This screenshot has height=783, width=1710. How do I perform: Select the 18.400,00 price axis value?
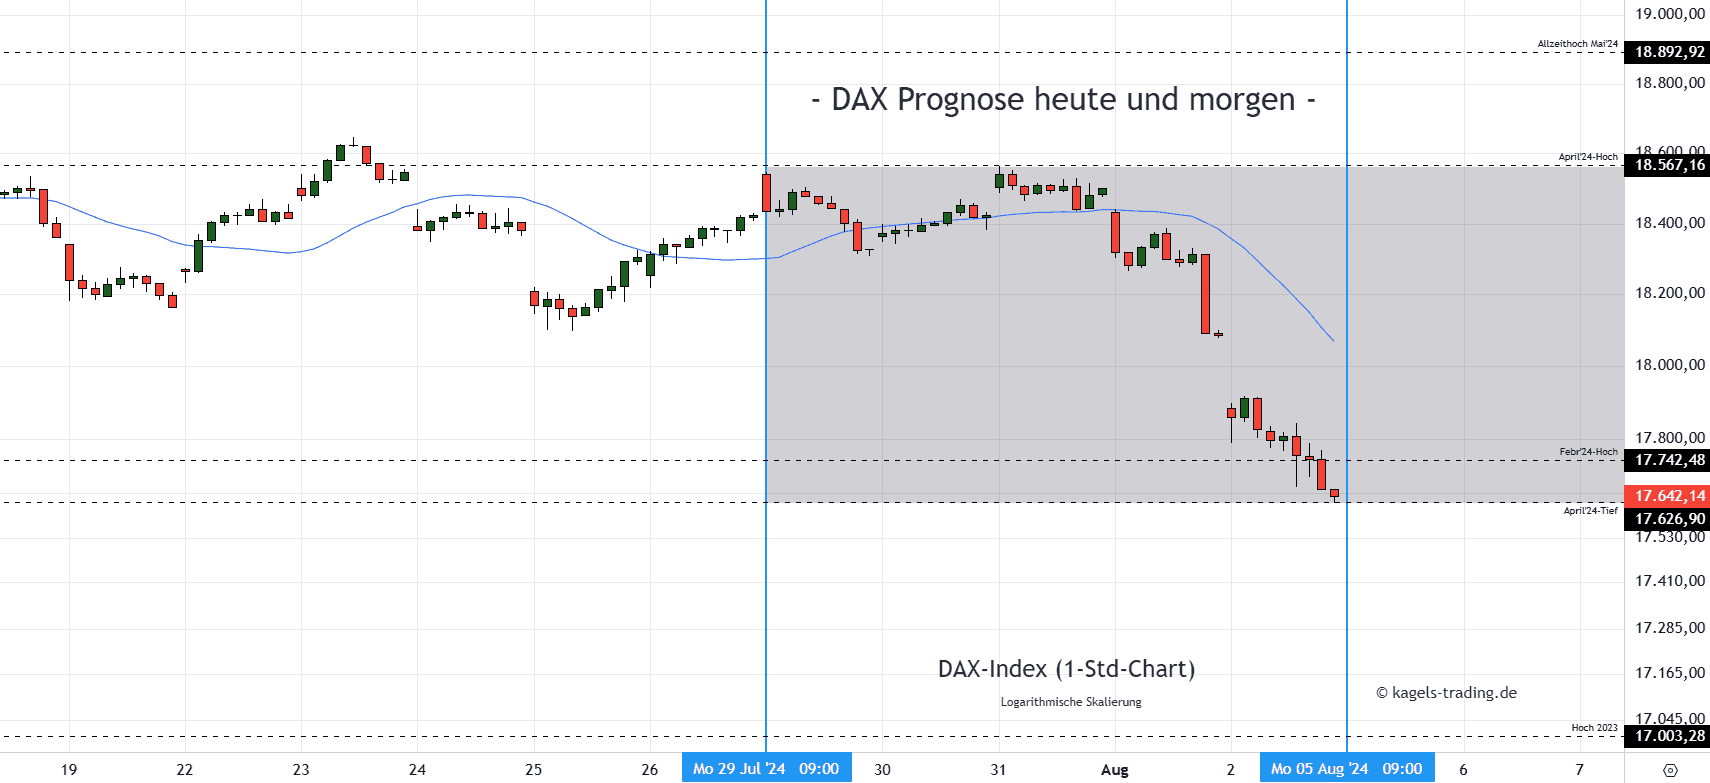[1670, 223]
